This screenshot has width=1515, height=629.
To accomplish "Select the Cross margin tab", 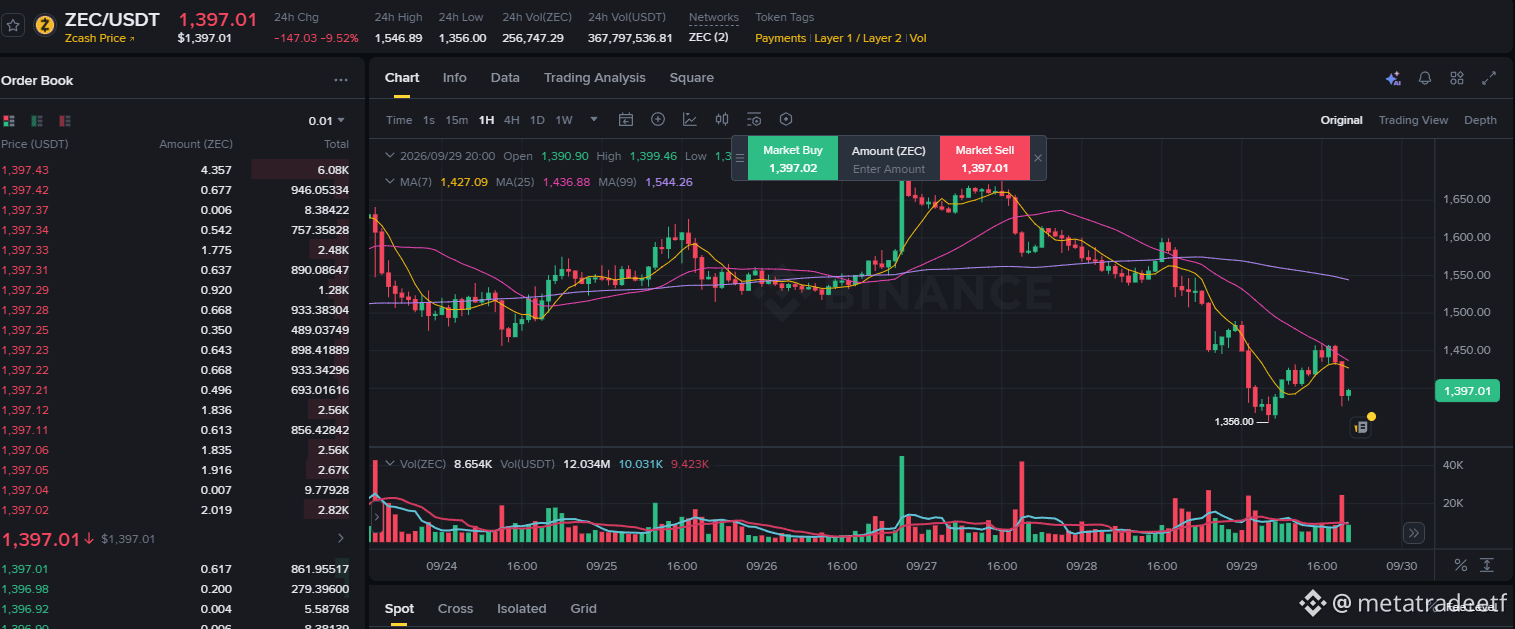I will pyautogui.click(x=455, y=608).
